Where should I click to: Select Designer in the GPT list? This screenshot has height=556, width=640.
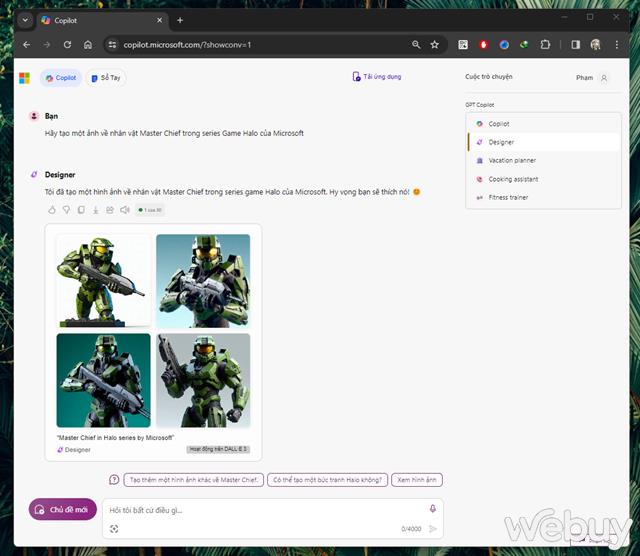coord(543,142)
